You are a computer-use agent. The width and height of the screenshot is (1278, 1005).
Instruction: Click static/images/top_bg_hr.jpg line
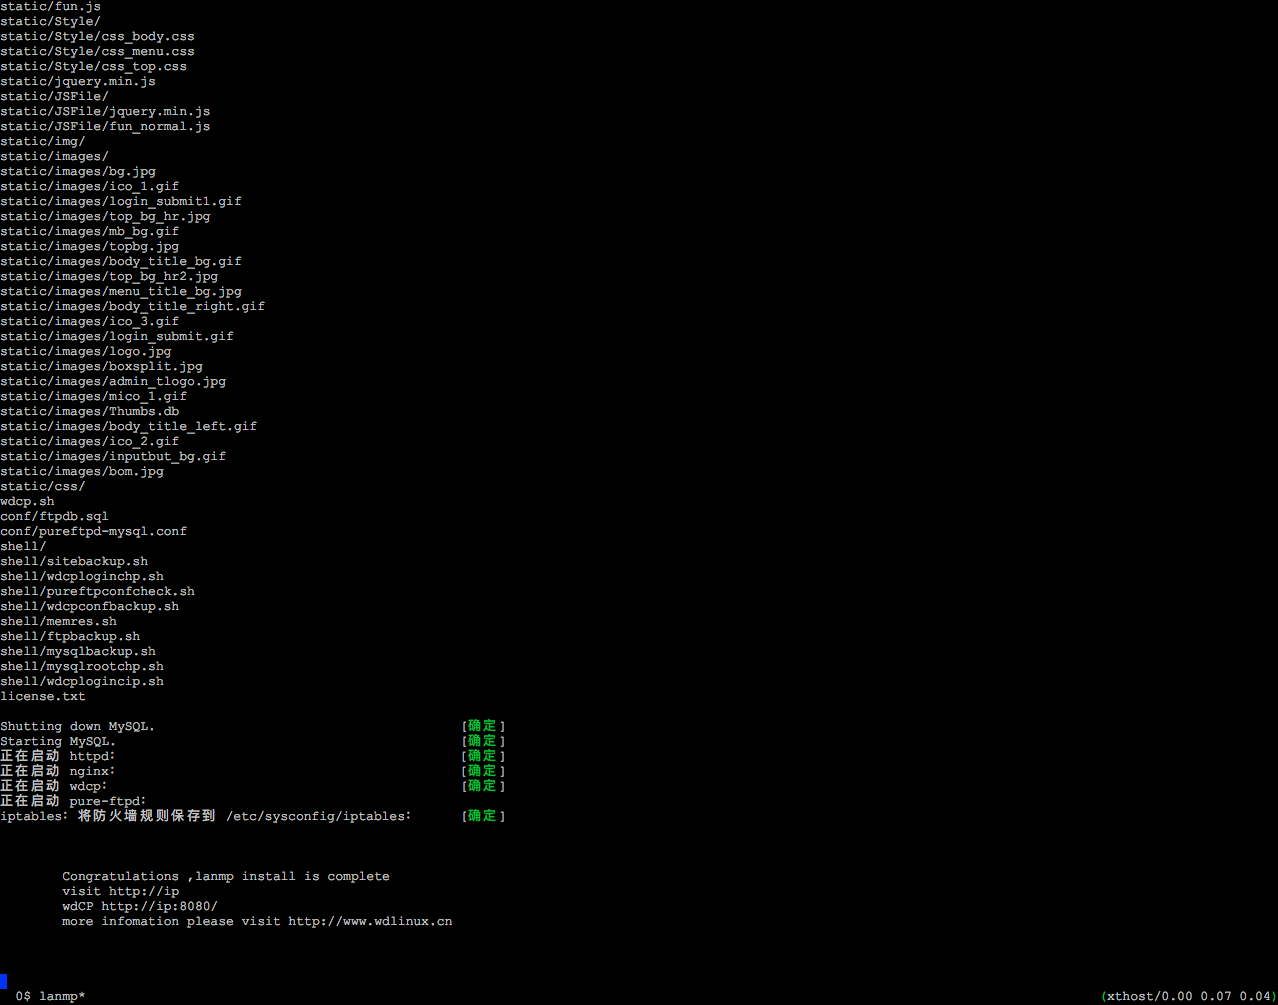pyautogui.click(x=105, y=216)
